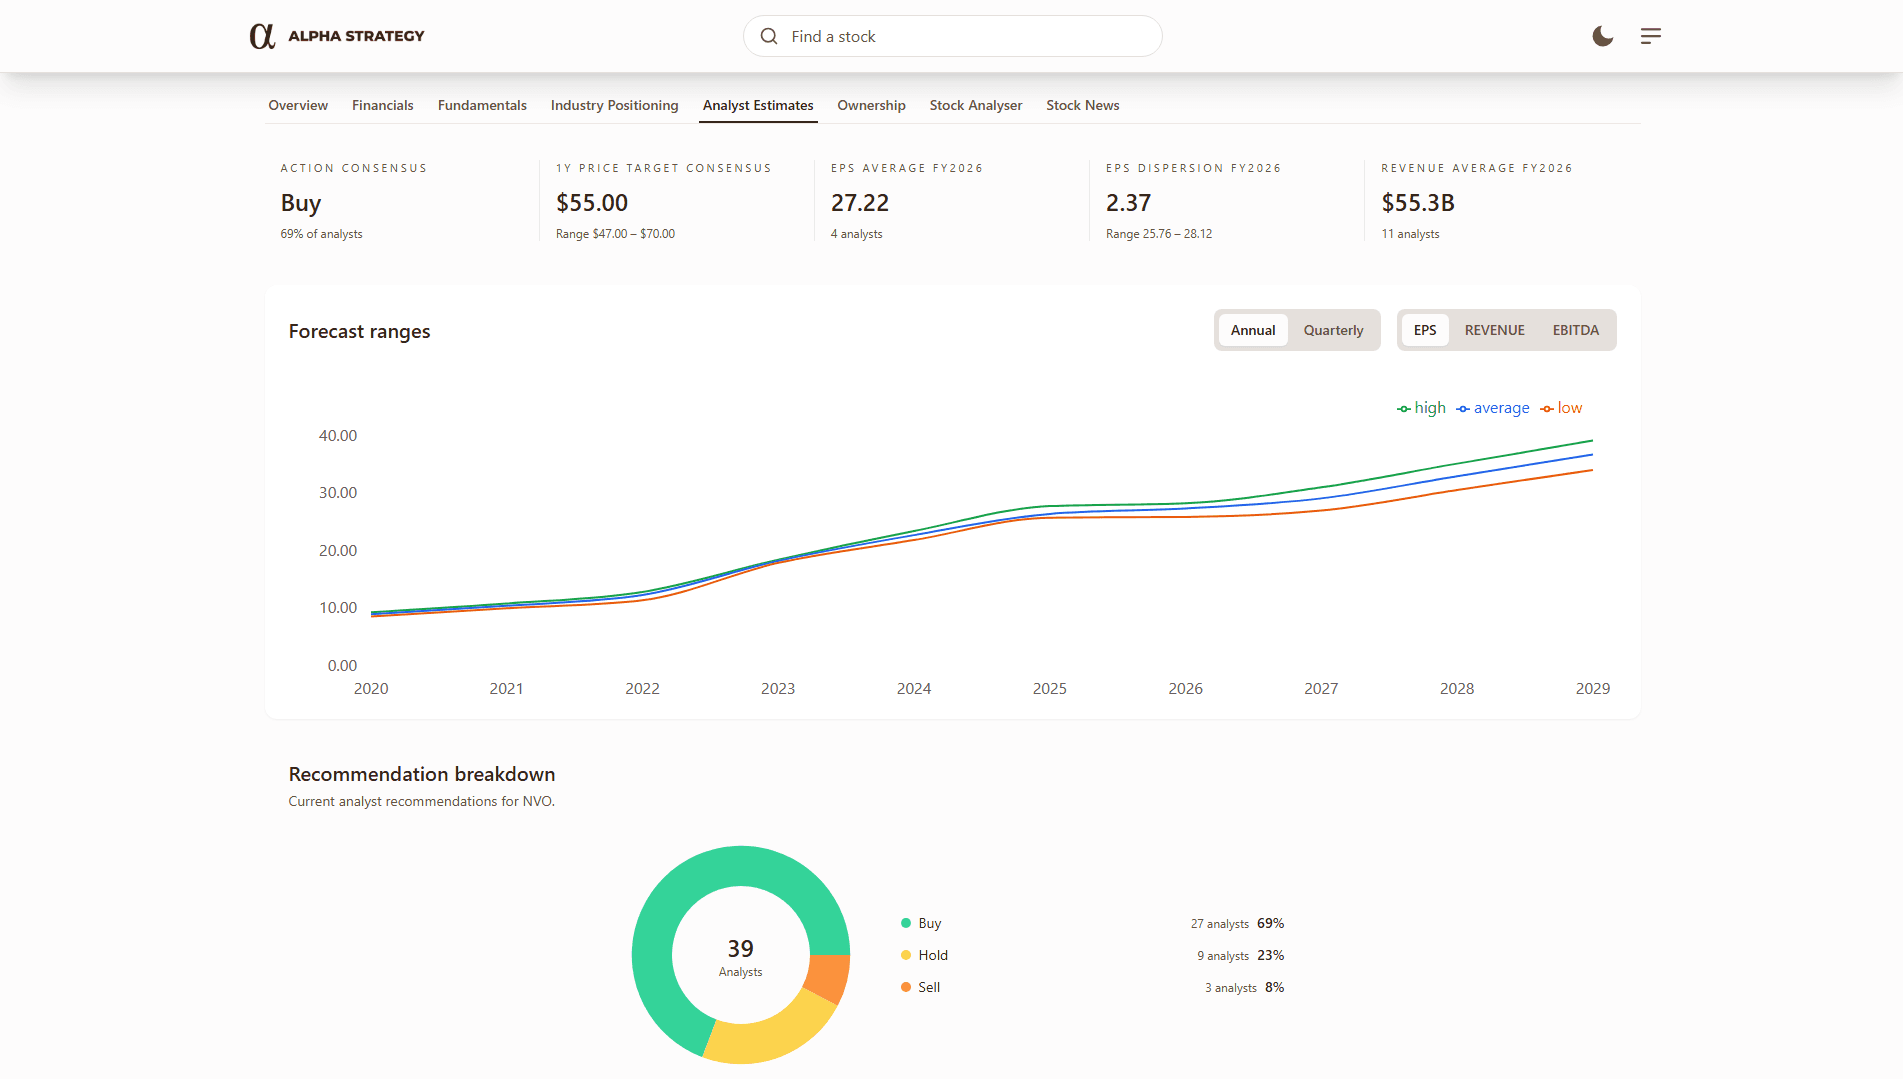Image resolution: width=1903 pixels, height=1079 pixels.
Task: Click the Hold legend entry
Action: [932, 955]
